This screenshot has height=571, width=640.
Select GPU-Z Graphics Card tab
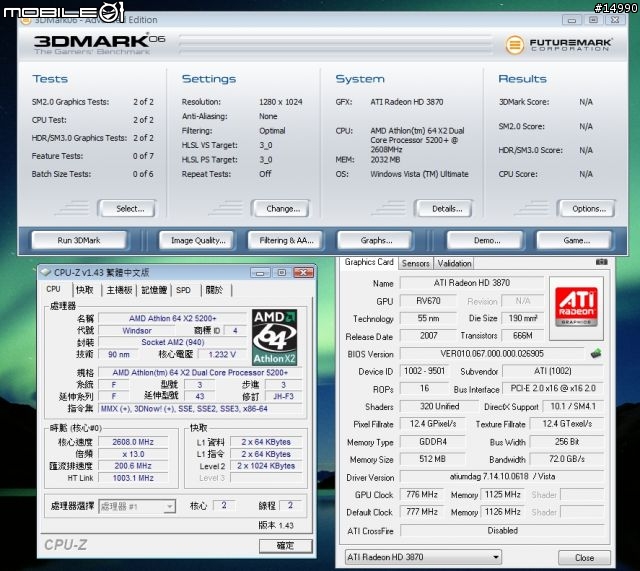(x=369, y=262)
